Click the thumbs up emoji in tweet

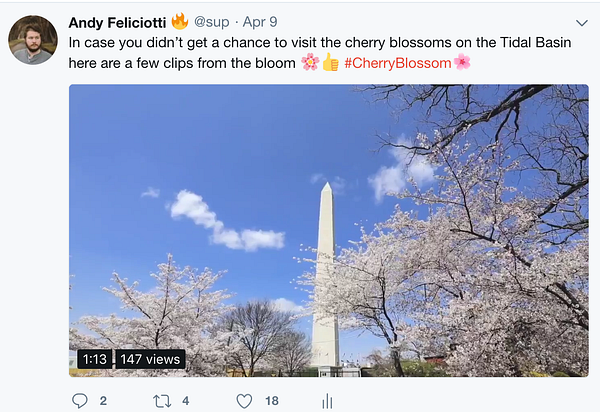[330, 62]
